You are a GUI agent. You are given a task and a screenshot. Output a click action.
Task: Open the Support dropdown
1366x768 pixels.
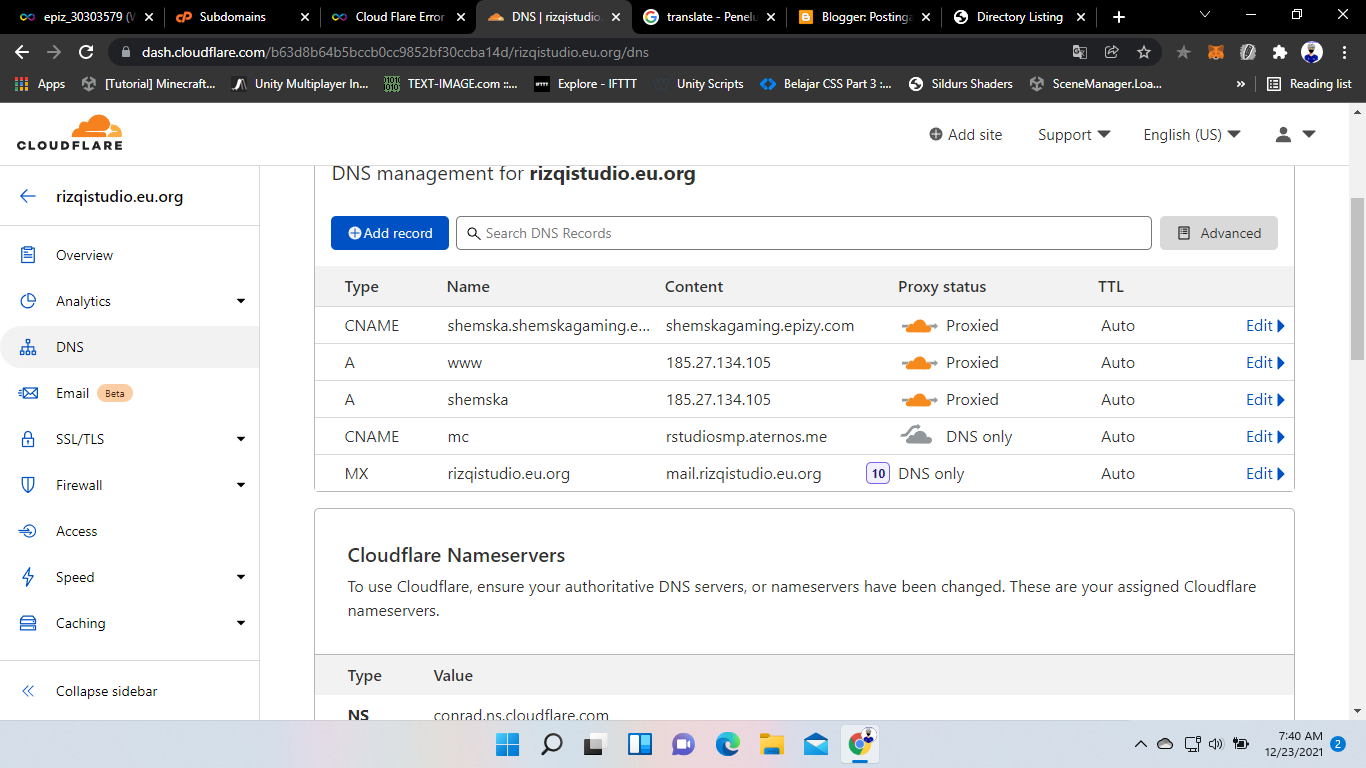click(x=1074, y=134)
